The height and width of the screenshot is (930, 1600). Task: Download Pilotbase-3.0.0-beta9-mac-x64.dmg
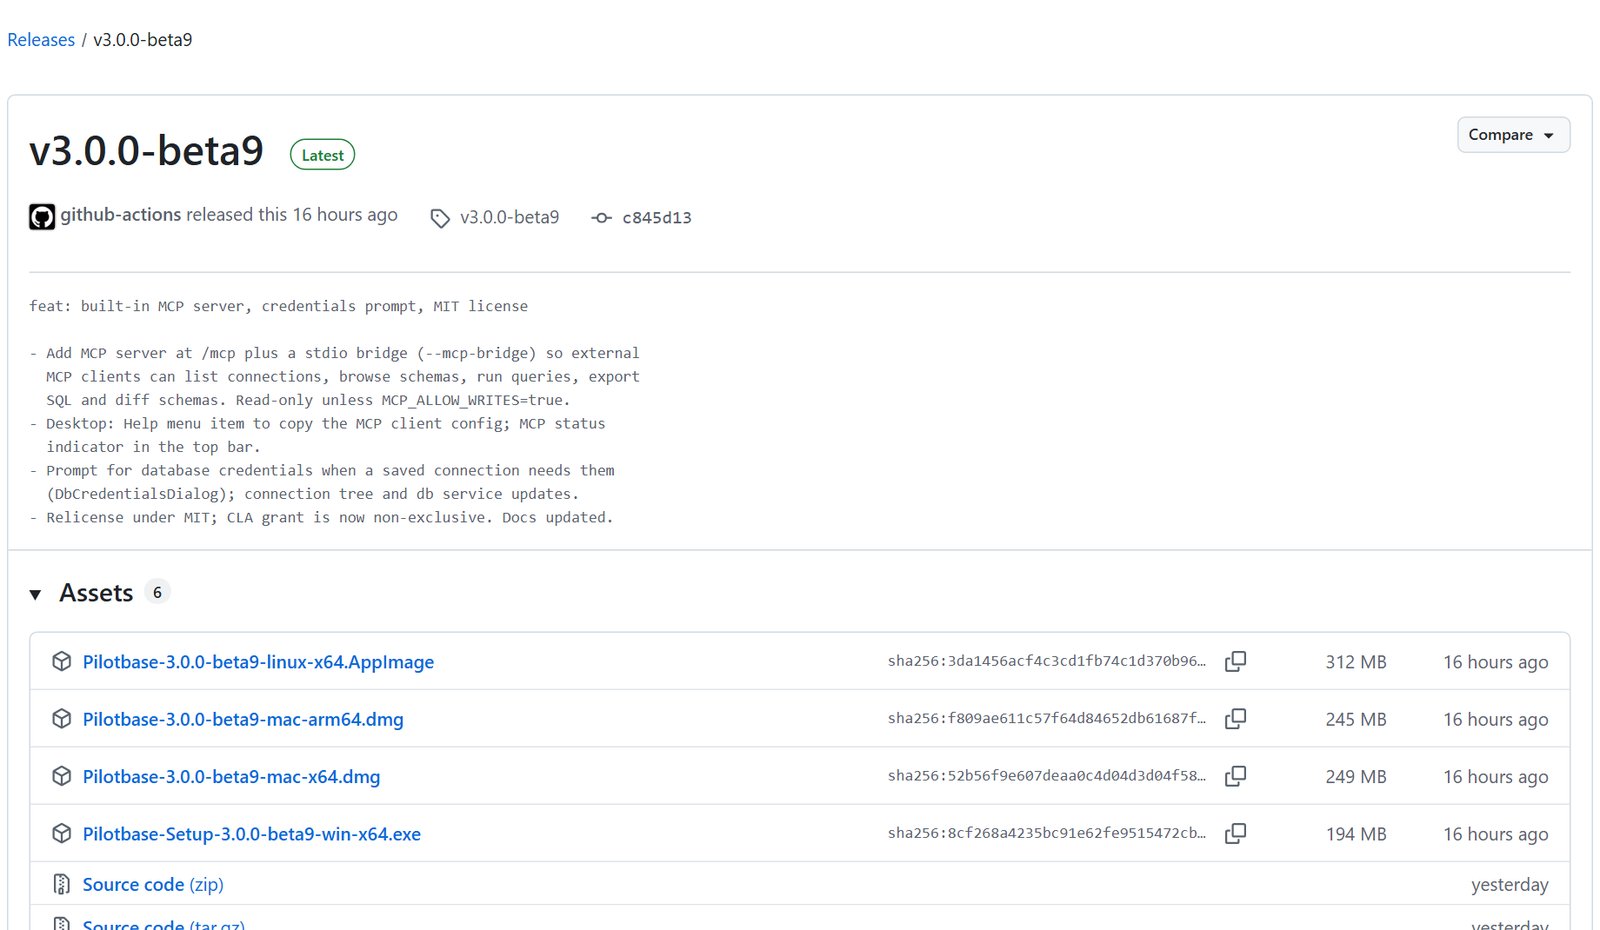(x=231, y=777)
